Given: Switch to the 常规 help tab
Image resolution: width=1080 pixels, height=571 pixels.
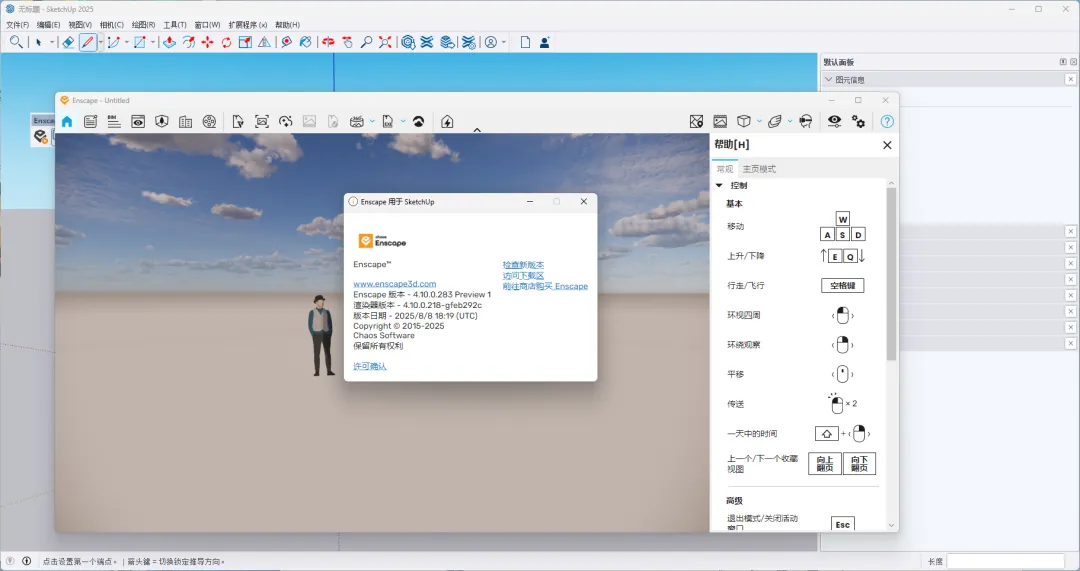Looking at the screenshot, I should click(x=725, y=169).
